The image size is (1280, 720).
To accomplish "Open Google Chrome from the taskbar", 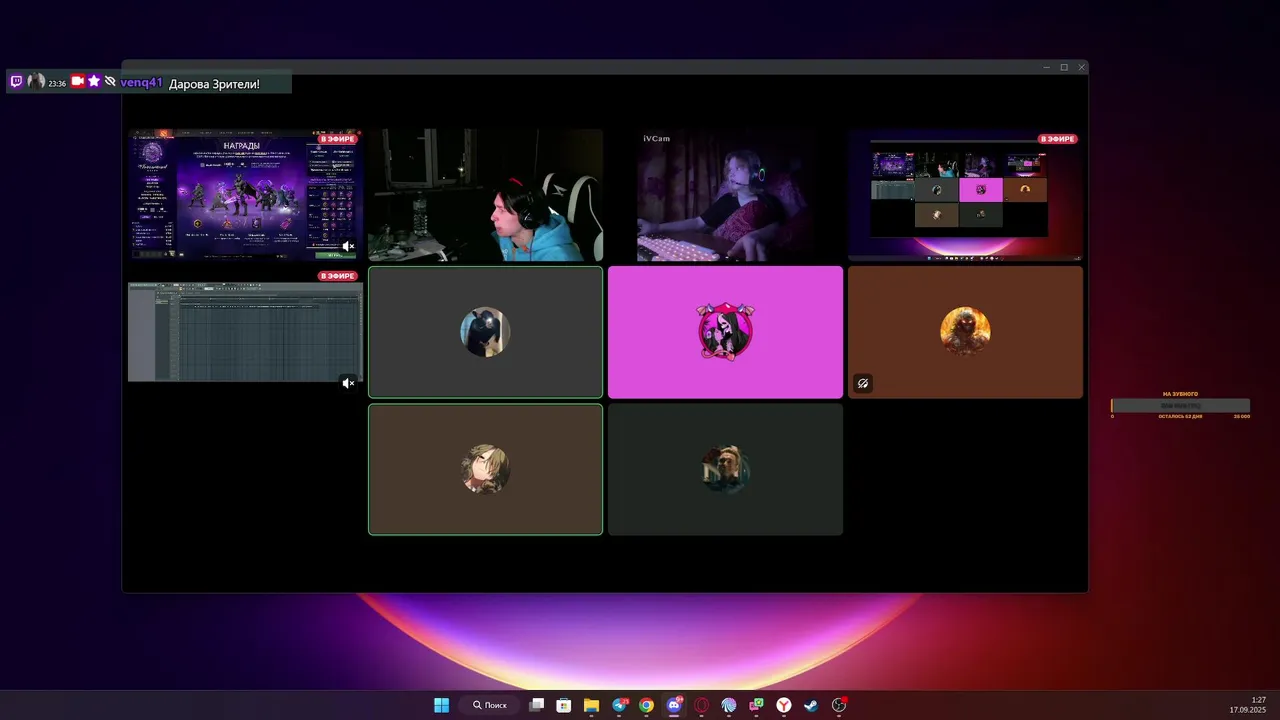I will click(647, 705).
